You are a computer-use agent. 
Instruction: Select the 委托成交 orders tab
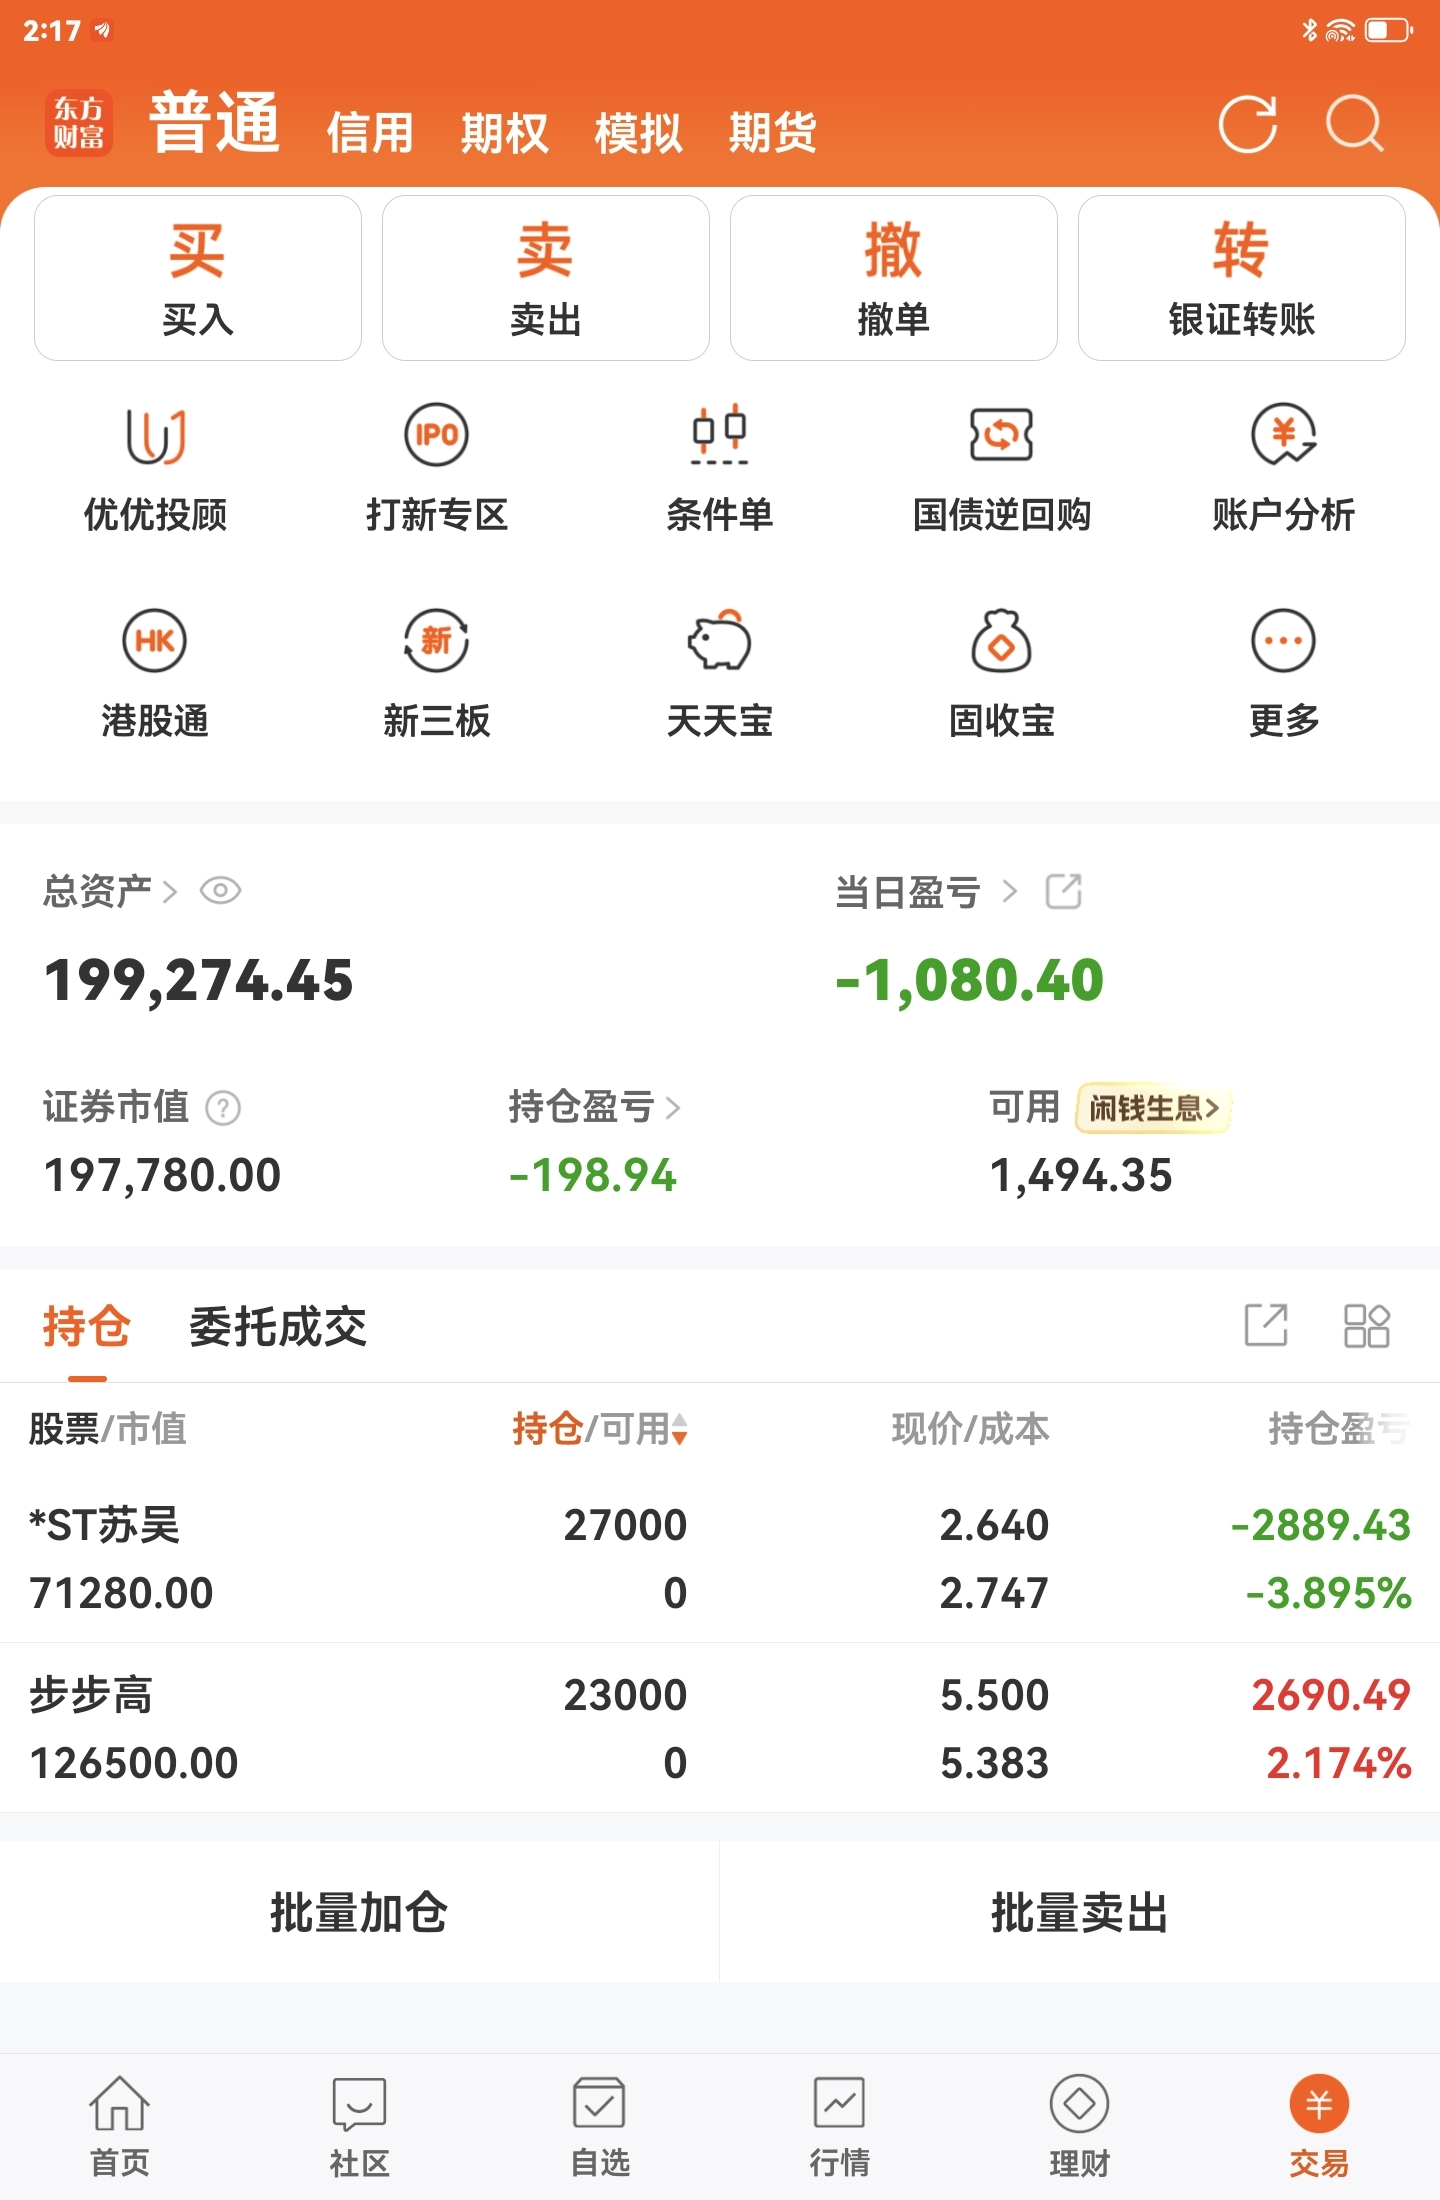278,1327
